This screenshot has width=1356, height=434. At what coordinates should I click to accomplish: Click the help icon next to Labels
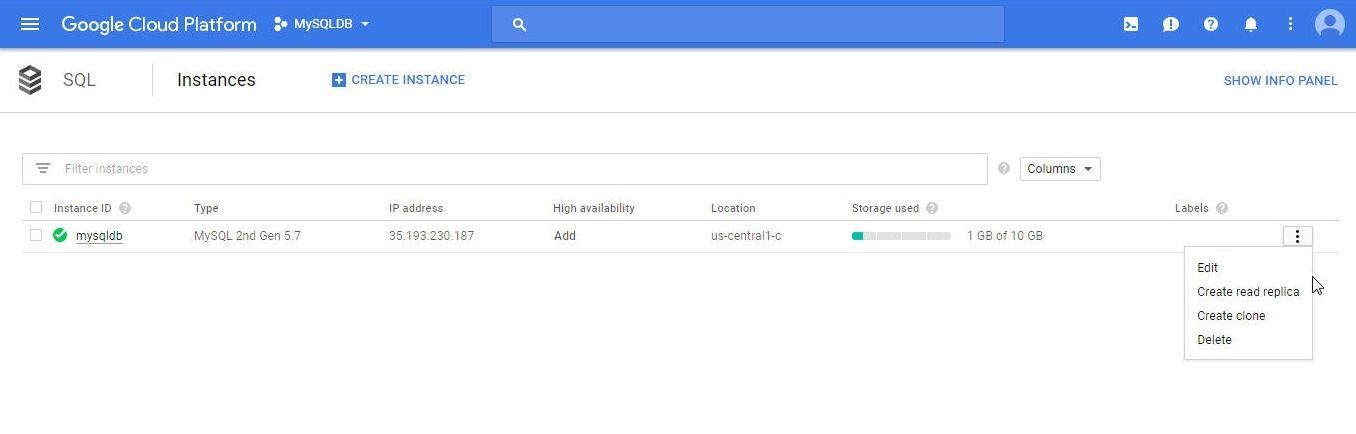tap(1222, 208)
